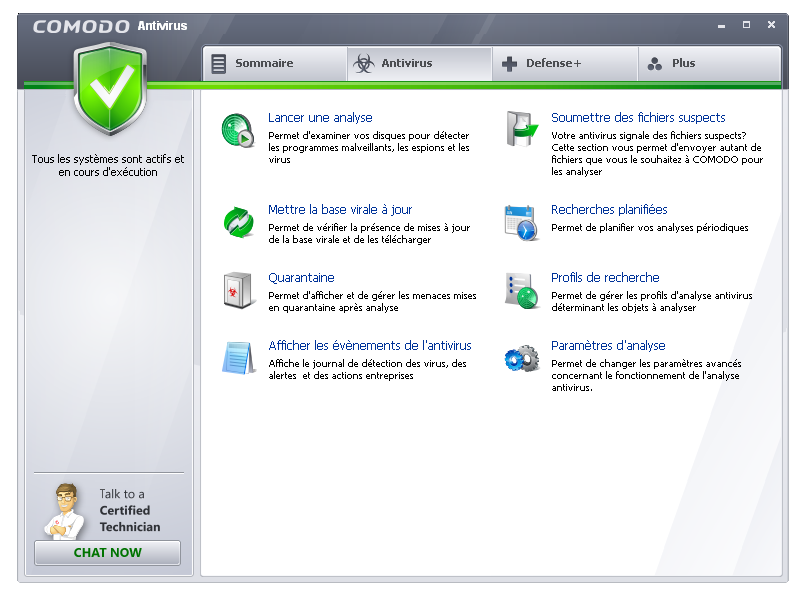Close the COMODO Antivirus window
The height and width of the screenshot is (607, 808).
pyautogui.click(x=771, y=25)
